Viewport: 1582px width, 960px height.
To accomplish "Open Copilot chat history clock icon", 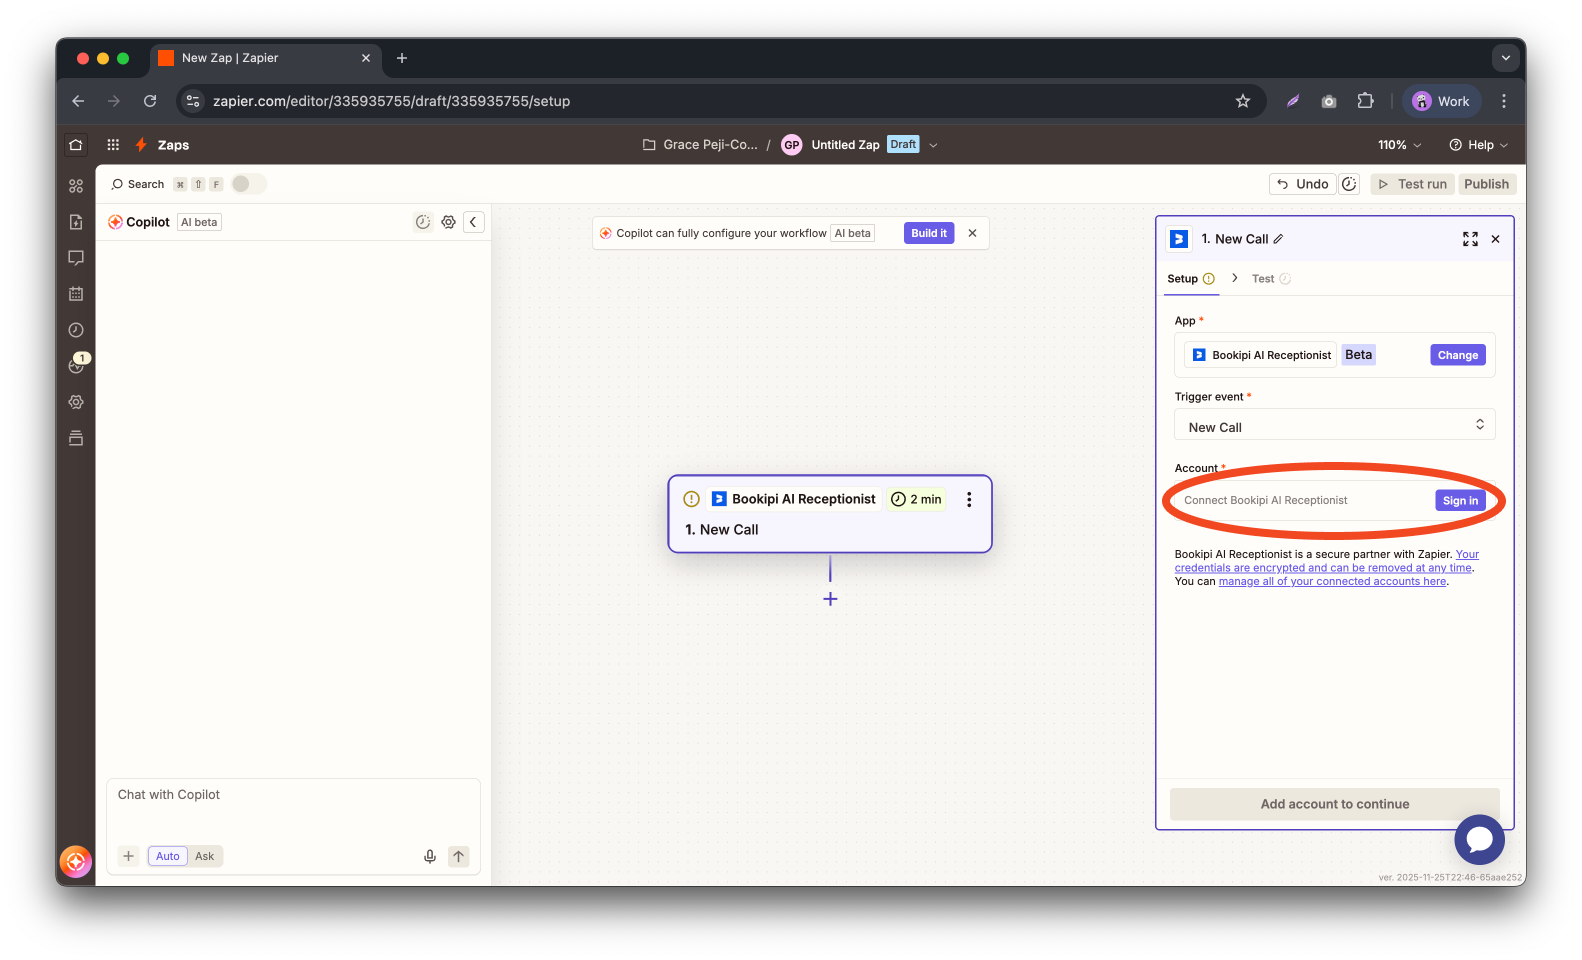I will coord(423,222).
